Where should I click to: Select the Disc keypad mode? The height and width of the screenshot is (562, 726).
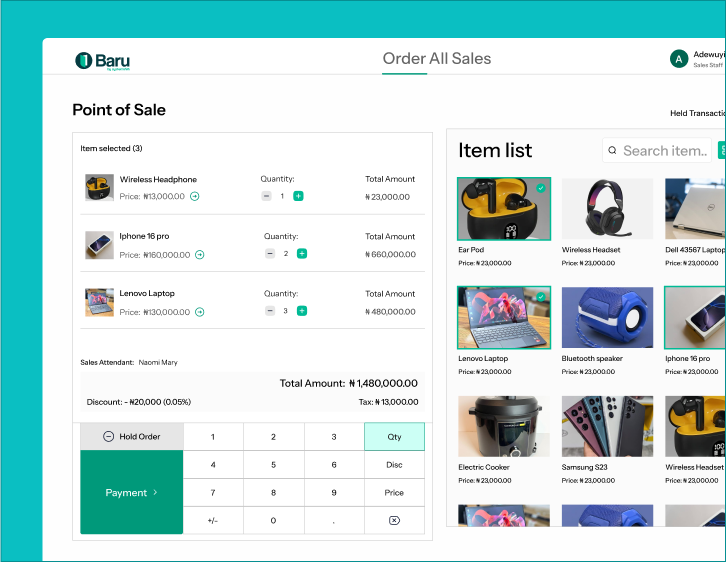[394, 465]
